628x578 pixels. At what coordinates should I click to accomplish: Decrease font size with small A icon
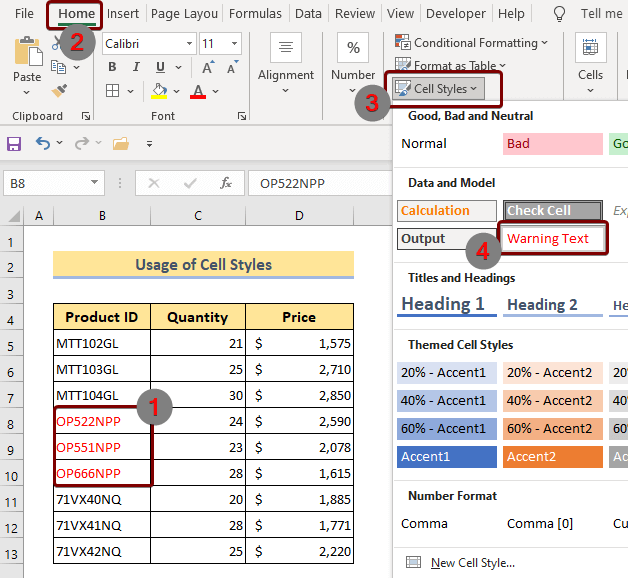232,67
